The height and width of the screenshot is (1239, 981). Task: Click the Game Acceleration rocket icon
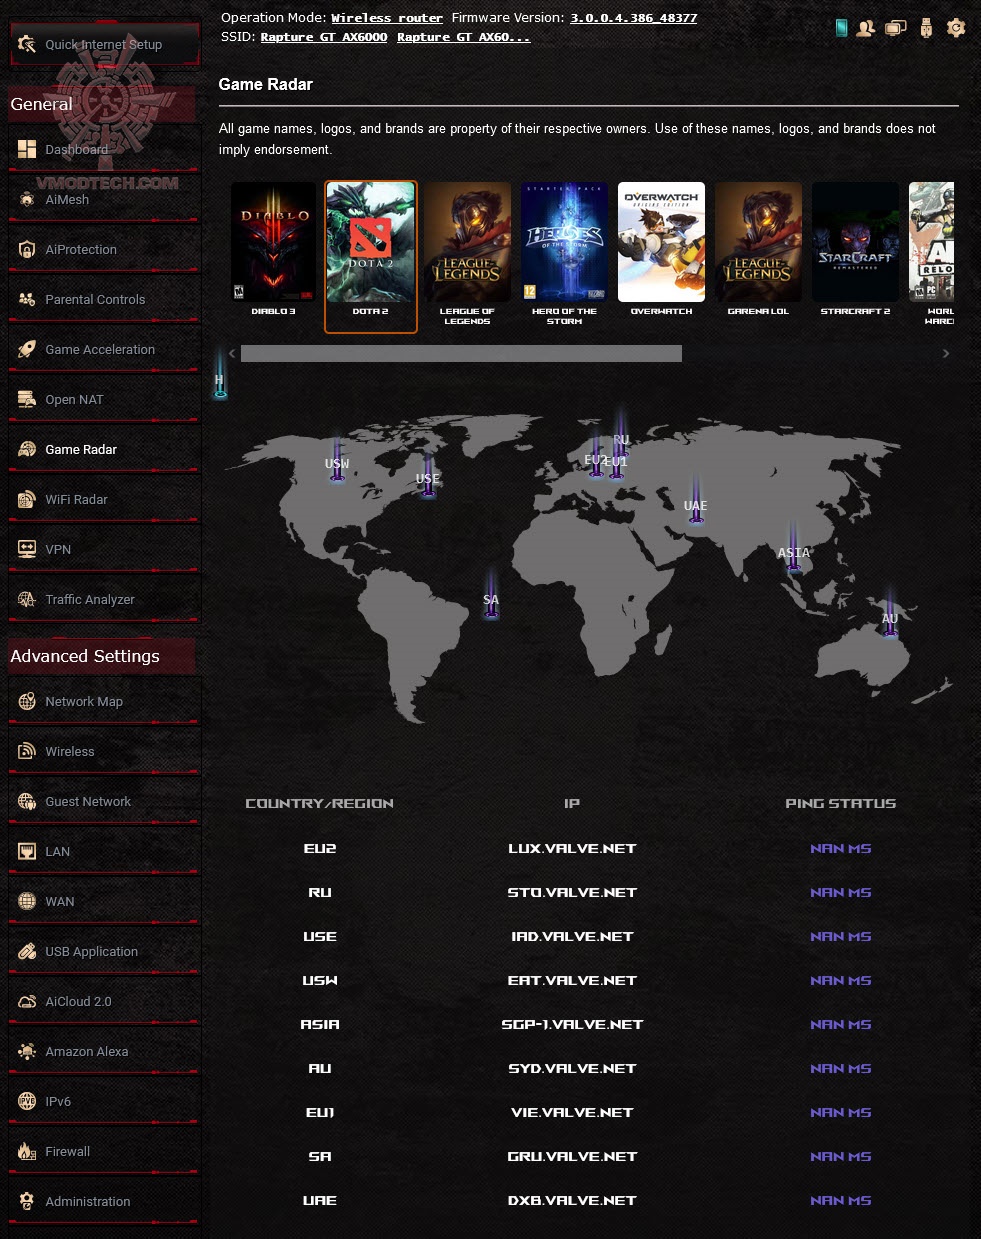pyautogui.click(x=27, y=350)
